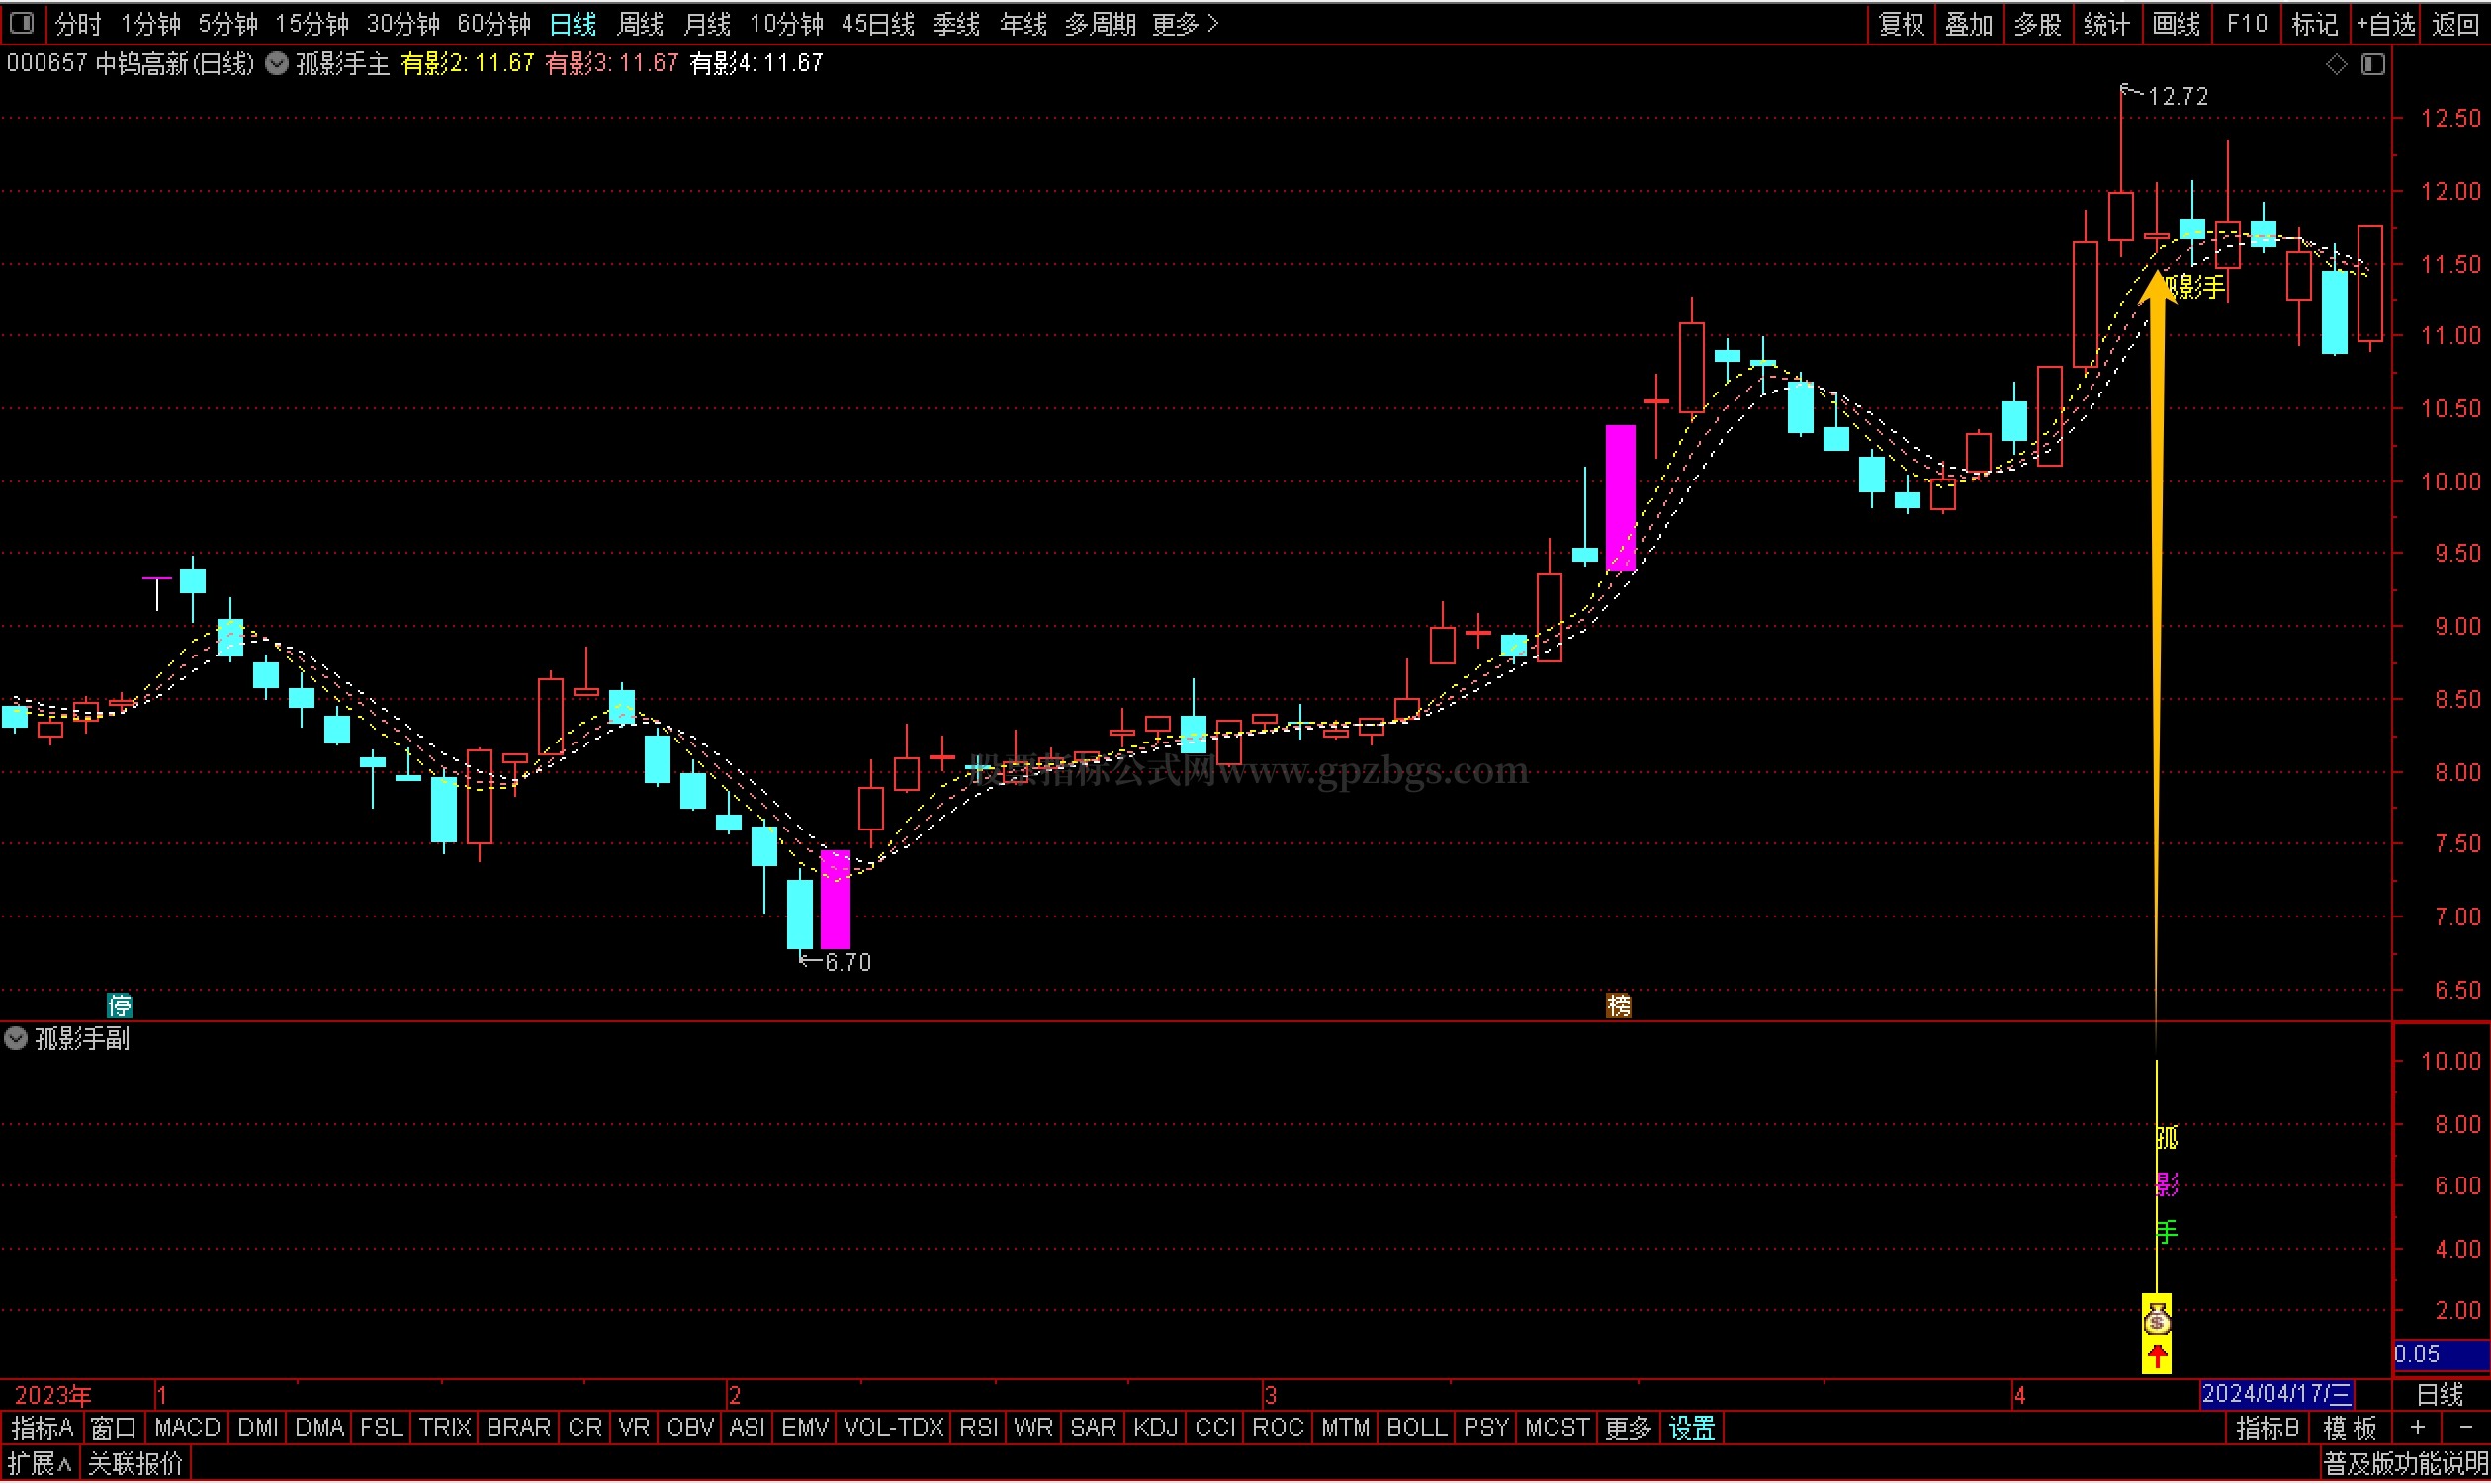
Task: Open the 更多 timeframes expander
Action: 1185,23
